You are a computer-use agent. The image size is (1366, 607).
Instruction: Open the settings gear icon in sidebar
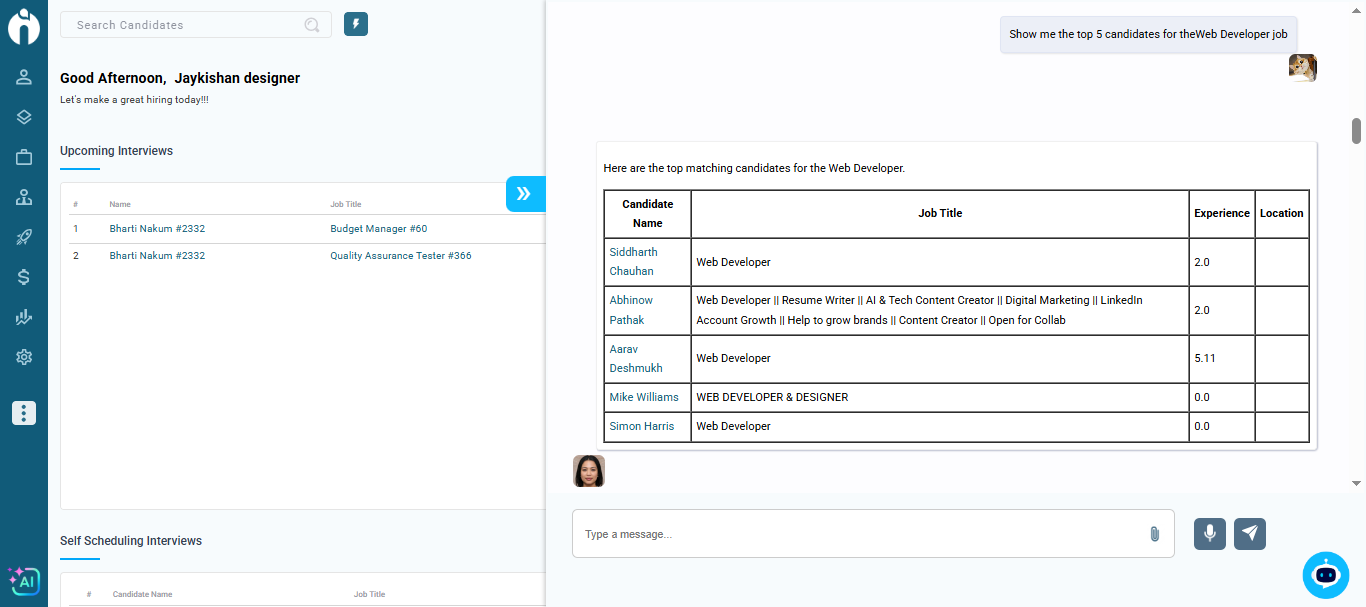(24, 357)
